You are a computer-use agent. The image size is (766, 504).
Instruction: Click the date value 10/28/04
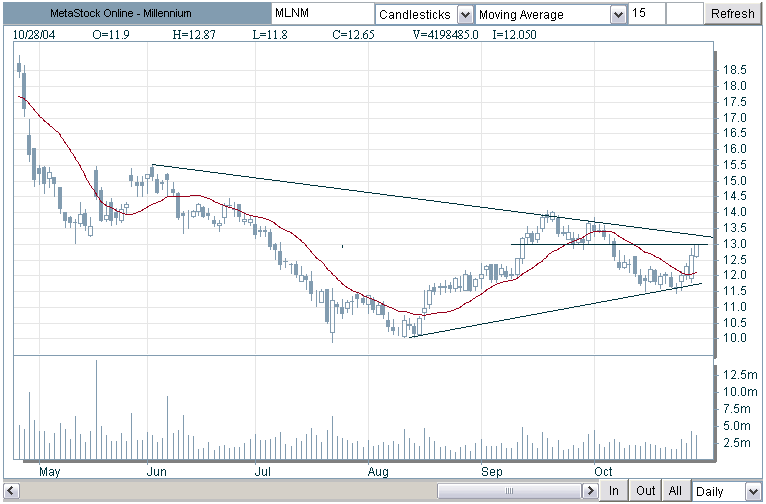(34, 35)
